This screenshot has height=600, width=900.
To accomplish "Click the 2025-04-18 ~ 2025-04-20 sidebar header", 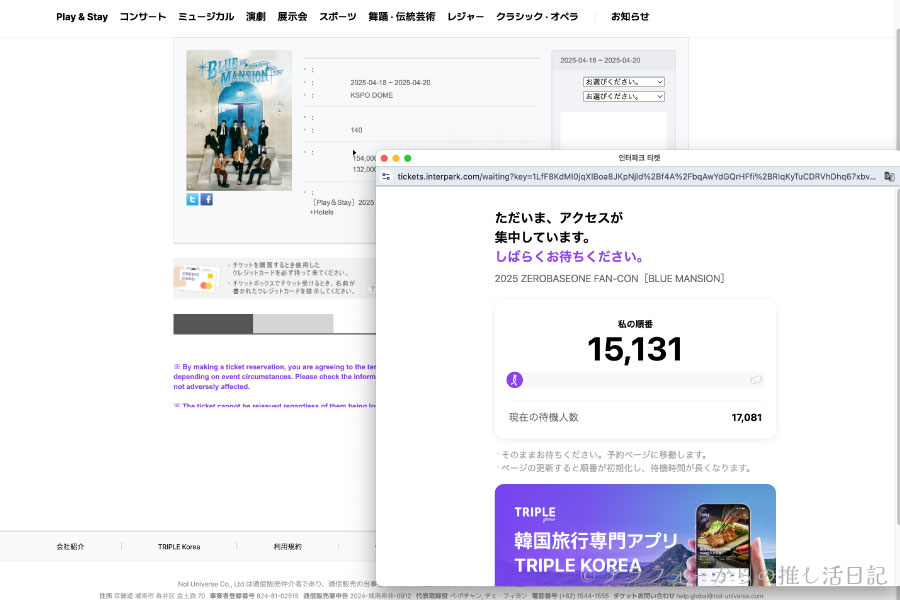I will coord(600,60).
